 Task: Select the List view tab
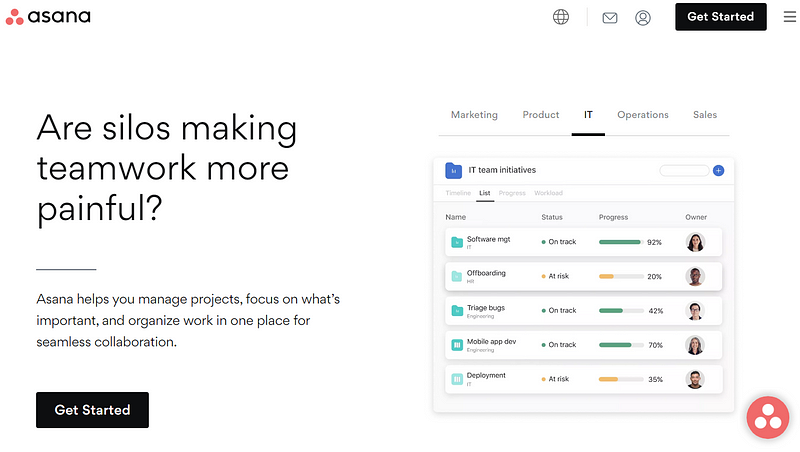[485, 193]
